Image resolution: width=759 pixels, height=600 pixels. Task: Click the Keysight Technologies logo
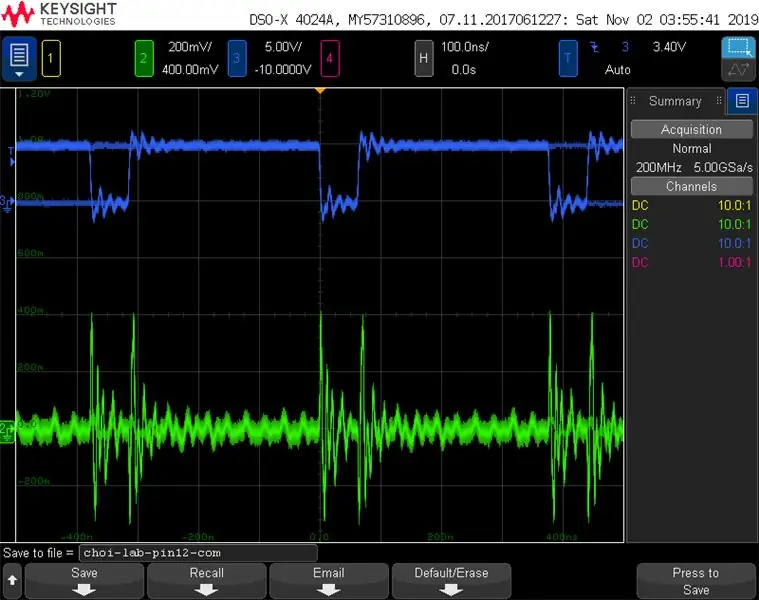(59, 14)
